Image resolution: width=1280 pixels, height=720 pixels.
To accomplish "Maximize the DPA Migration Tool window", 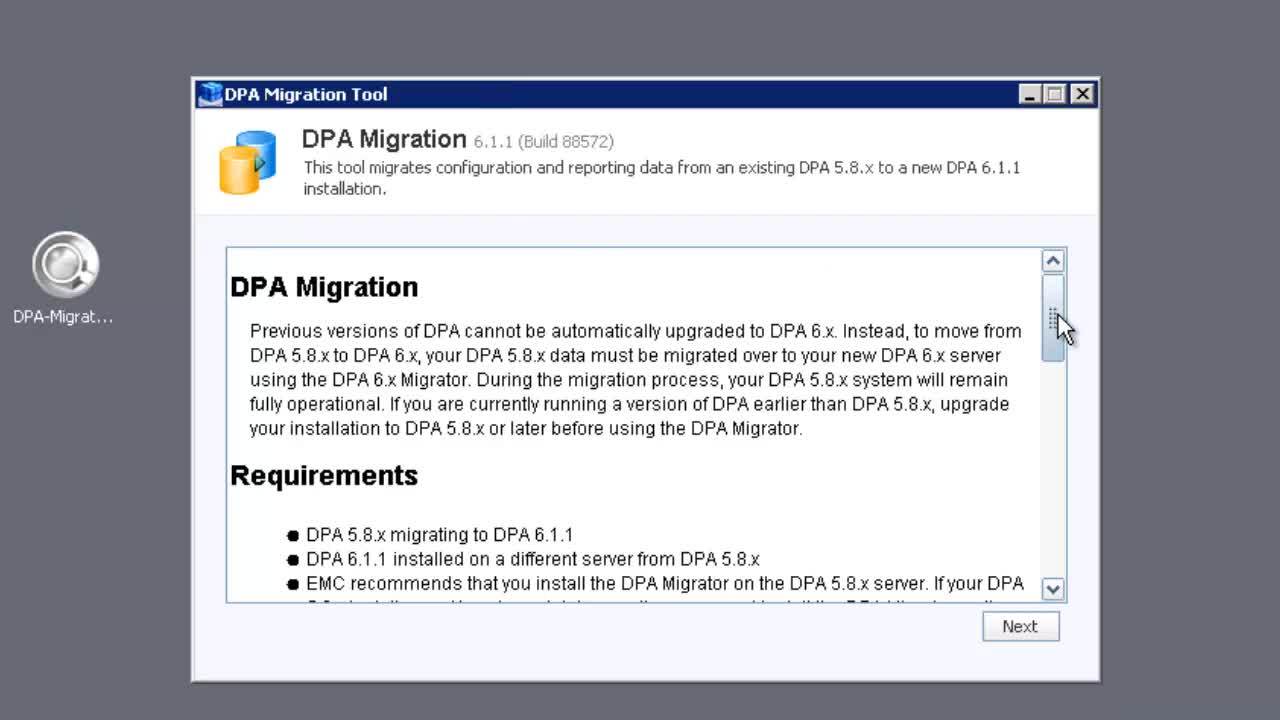I will [x=1056, y=94].
